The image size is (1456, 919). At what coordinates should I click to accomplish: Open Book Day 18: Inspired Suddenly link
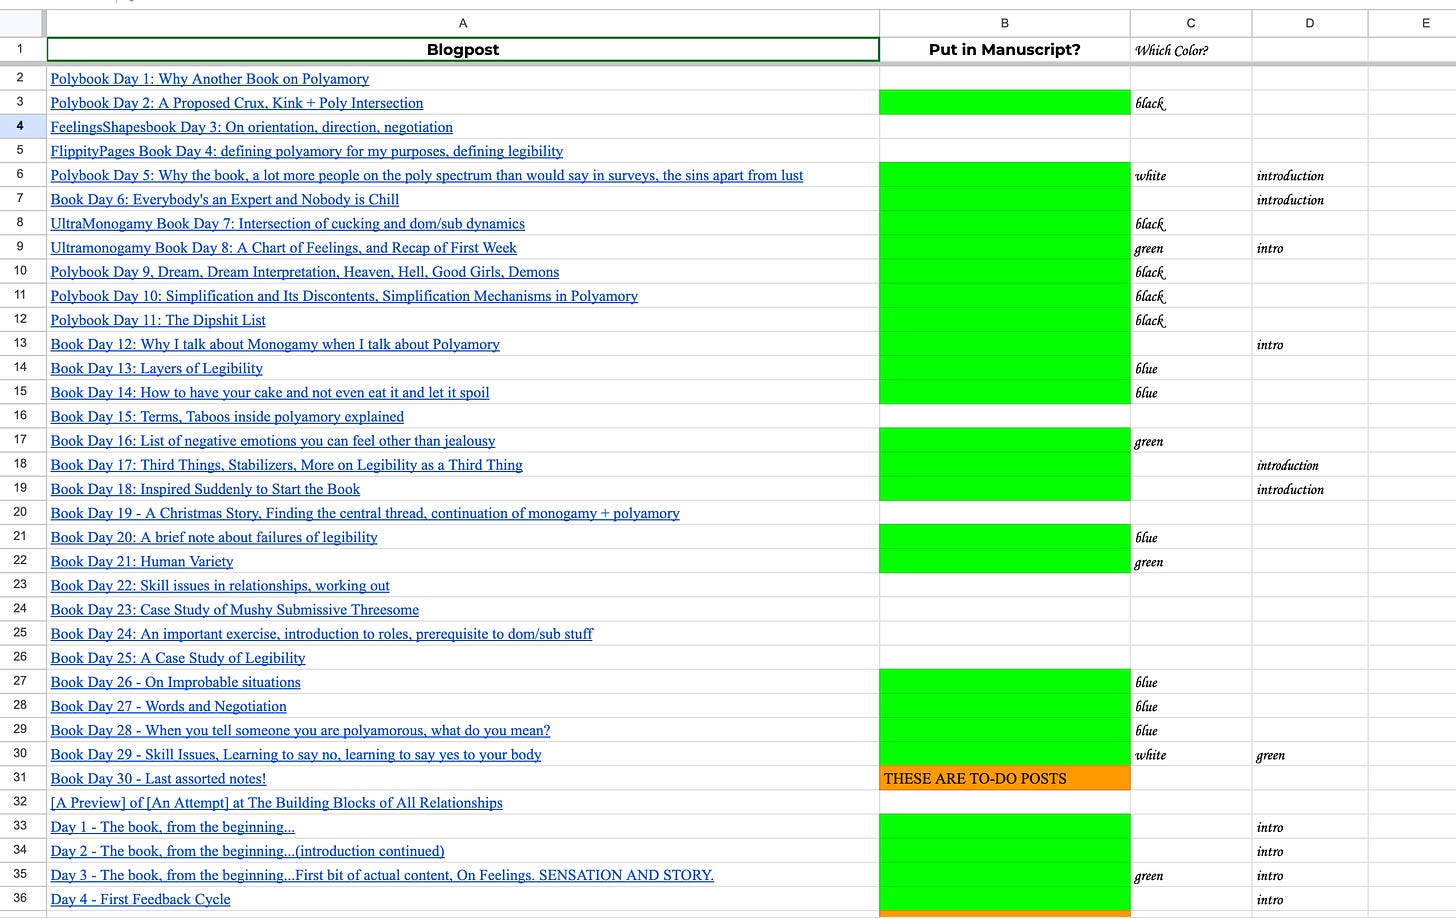point(205,489)
